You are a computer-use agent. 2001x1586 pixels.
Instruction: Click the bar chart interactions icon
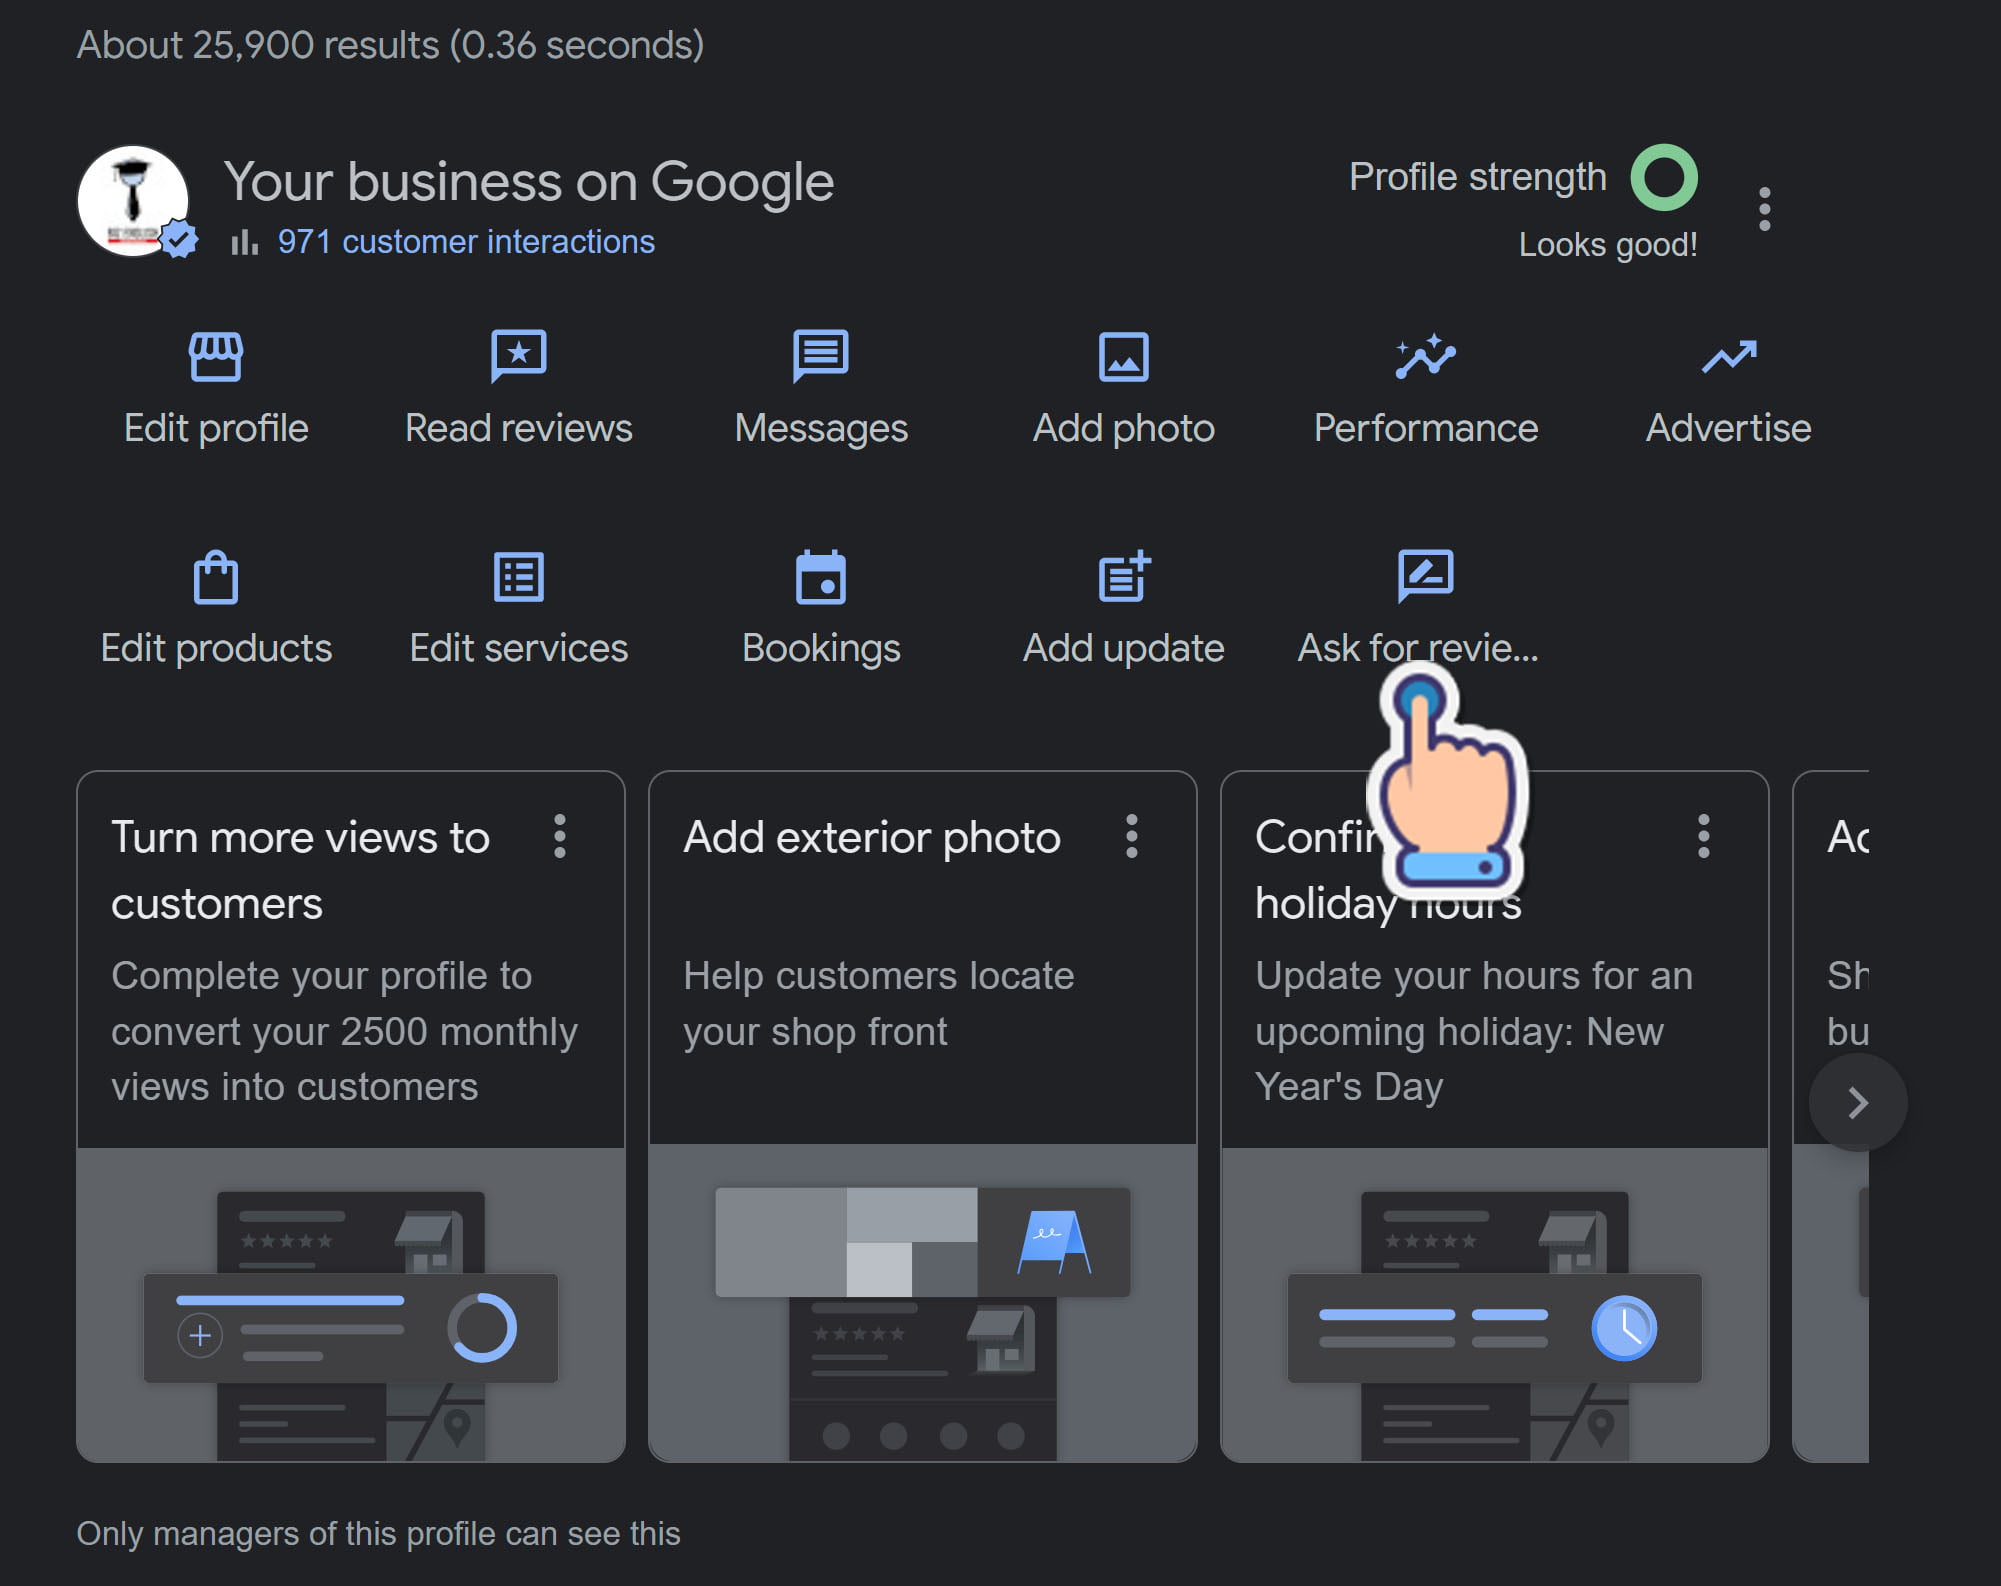click(244, 242)
